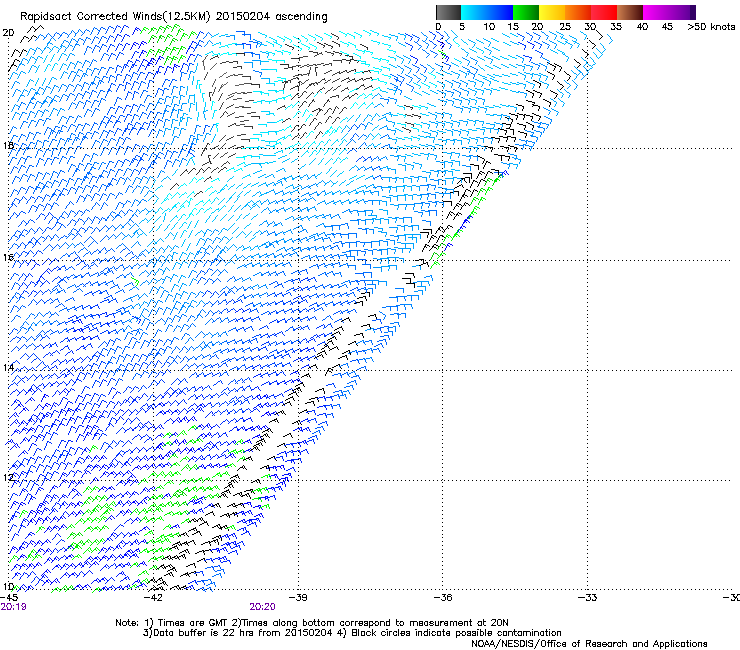Click the '5' label under the color bar
Screen dimensions: 740x650
click(462, 27)
